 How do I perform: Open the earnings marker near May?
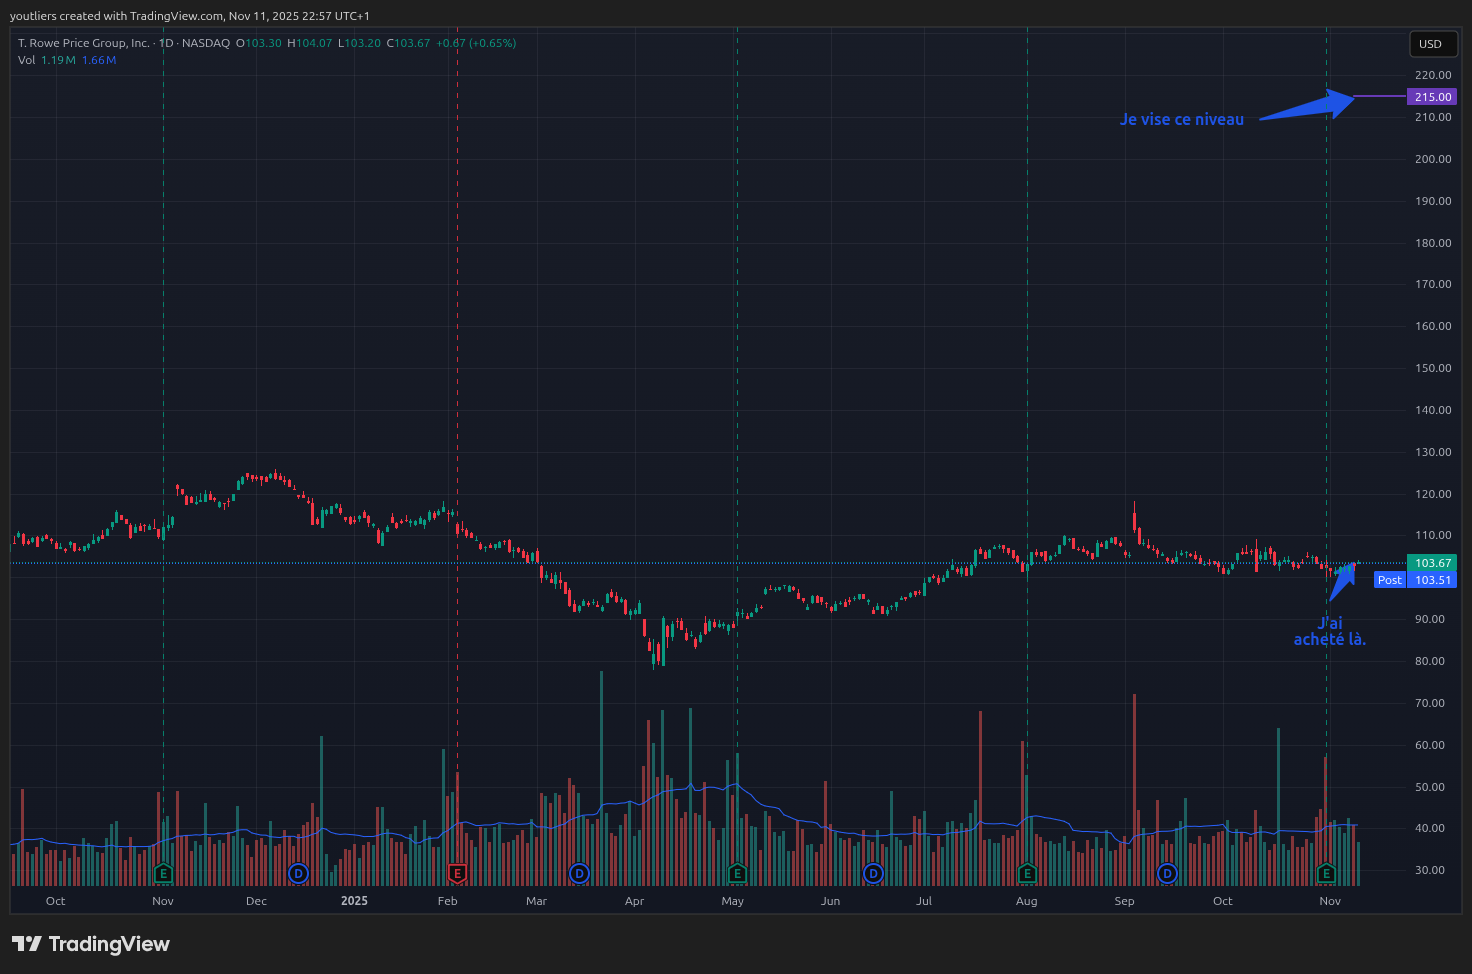pyautogui.click(x=737, y=874)
